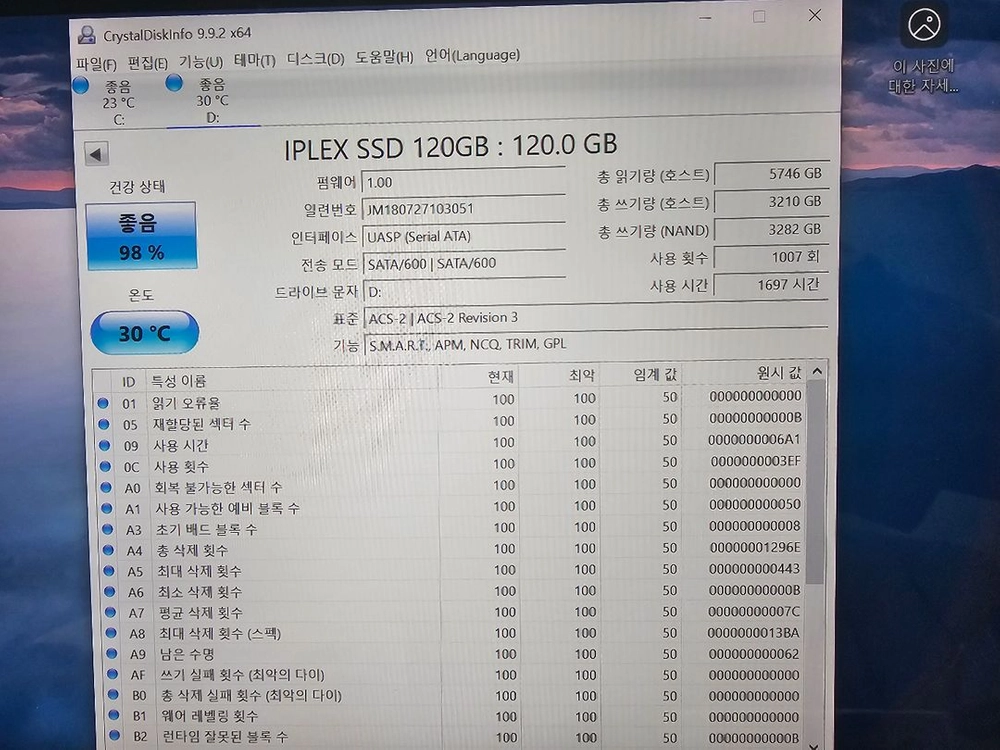The width and height of the screenshot is (1000, 750).
Task: Open the 도움말(H) menu
Action: [x=384, y=57]
